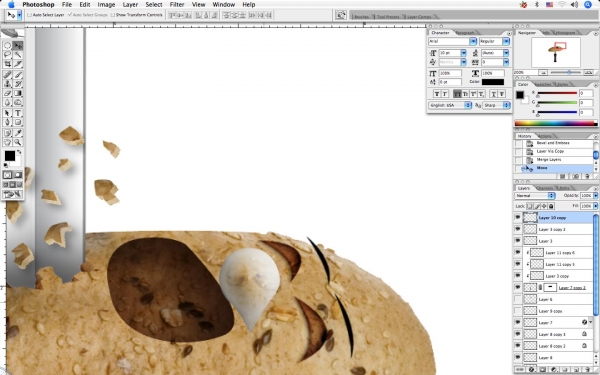The image size is (600, 375).
Task: Click the color spectrum ramp bar
Action: point(556,123)
